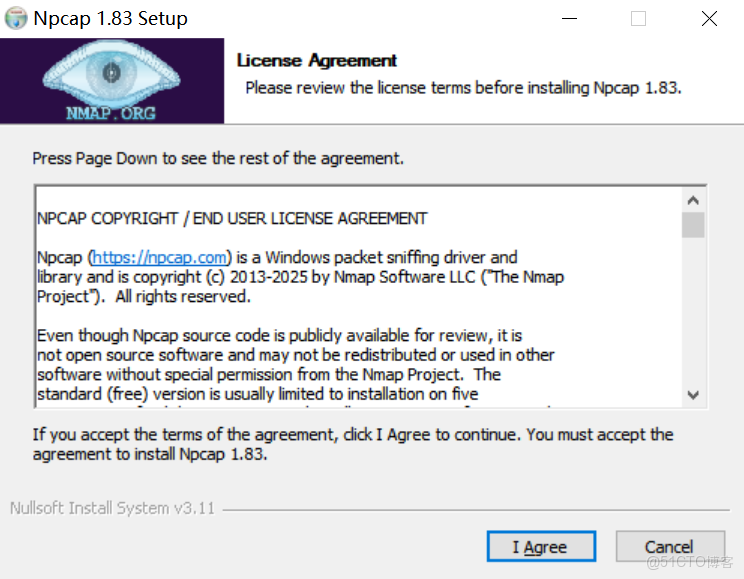Close the Npcap Setup window
Screen dimensions: 744x579
[709, 18]
